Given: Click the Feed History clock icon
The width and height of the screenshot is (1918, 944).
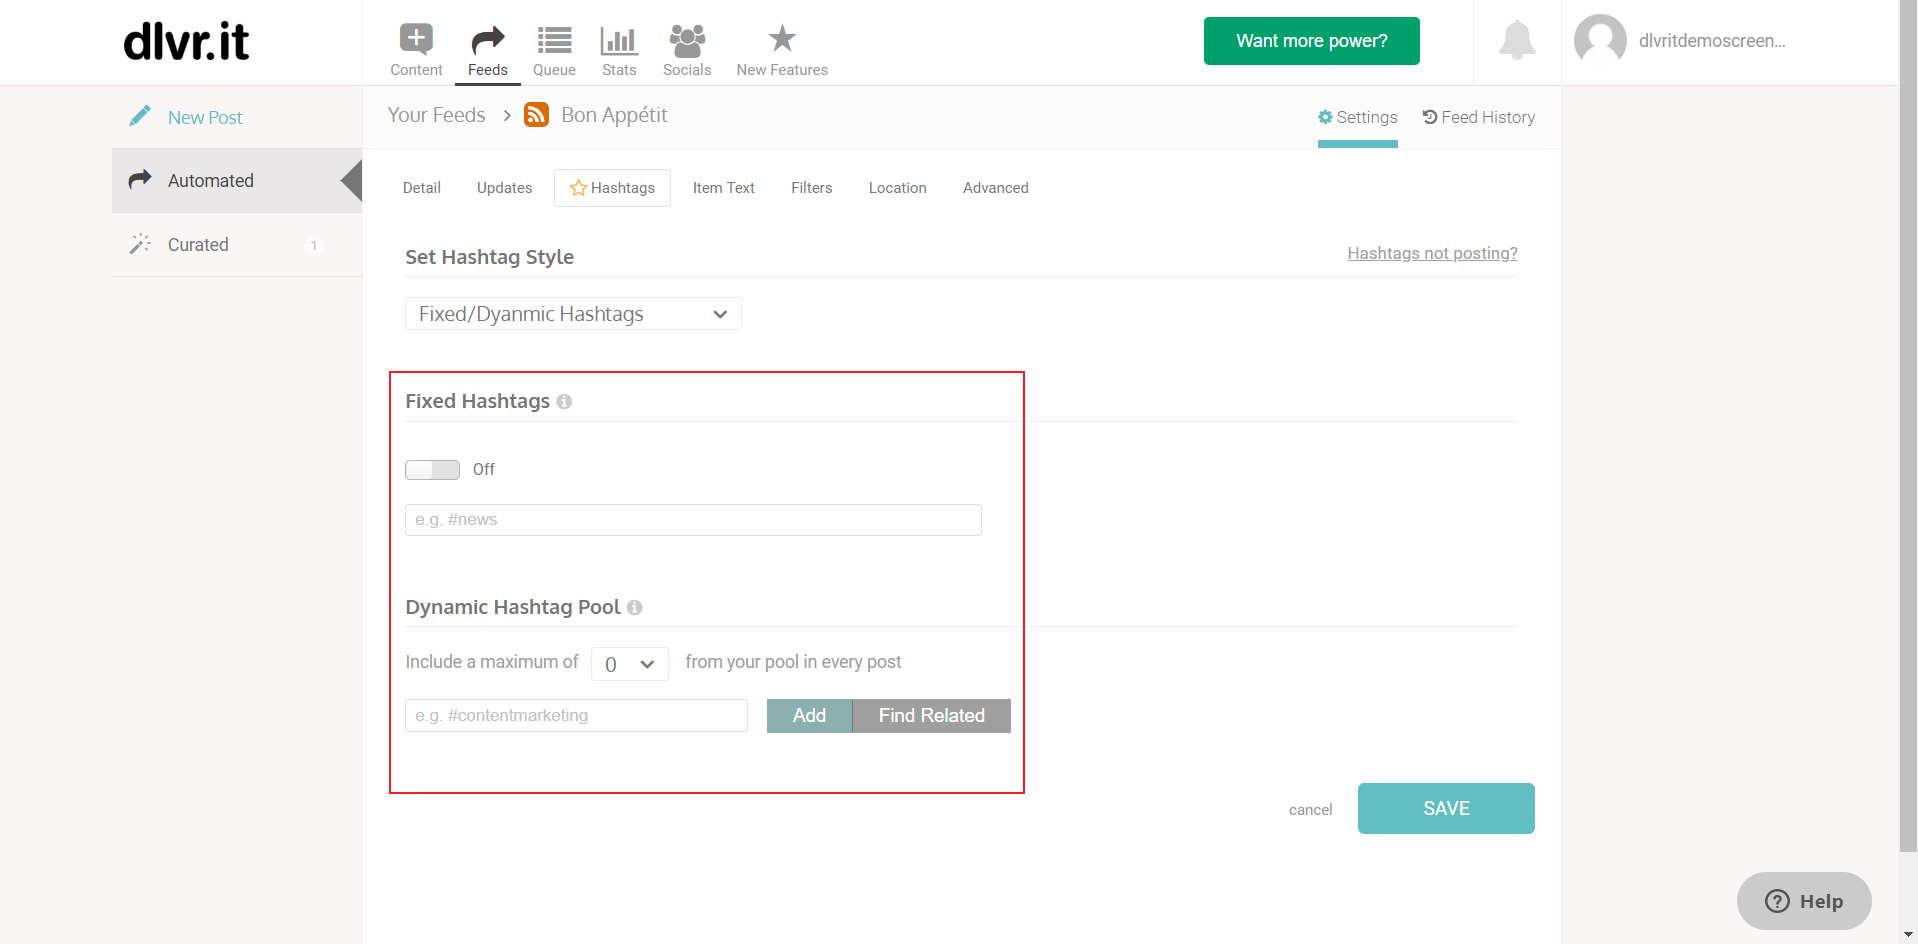Looking at the screenshot, I should pyautogui.click(x=1430, y=117).
